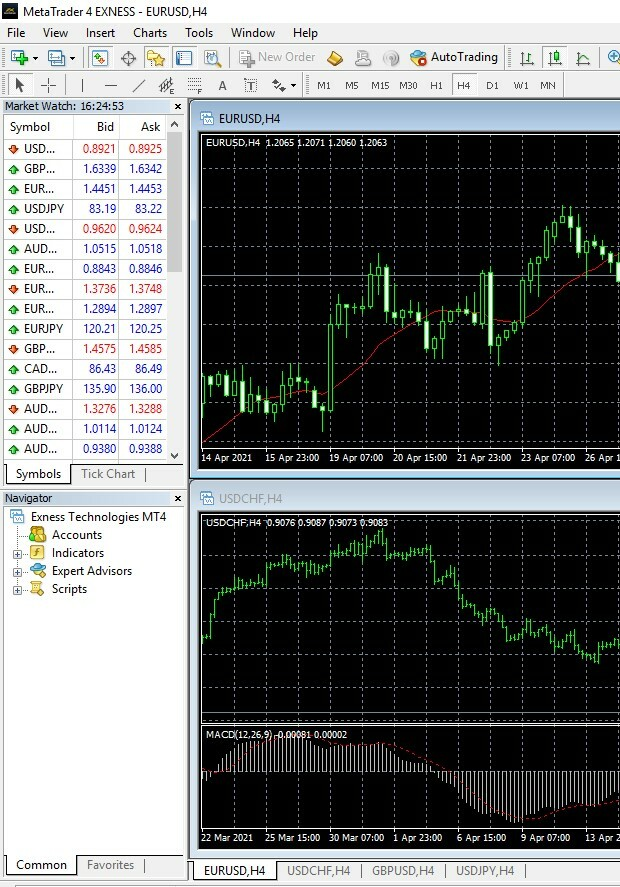The height and width of the screenshot is (887, 620).
Task: Switch to line chart type icon
Action: (x=583, y=58)
